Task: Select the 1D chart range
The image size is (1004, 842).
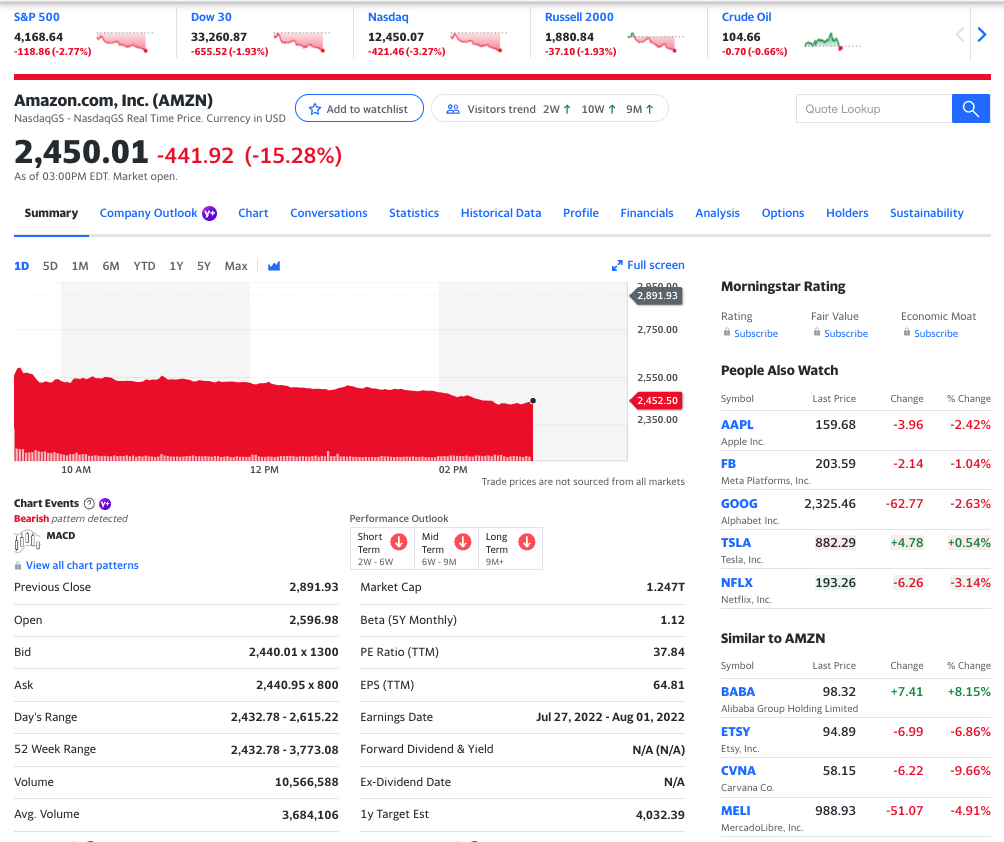Action: point(22,266)
